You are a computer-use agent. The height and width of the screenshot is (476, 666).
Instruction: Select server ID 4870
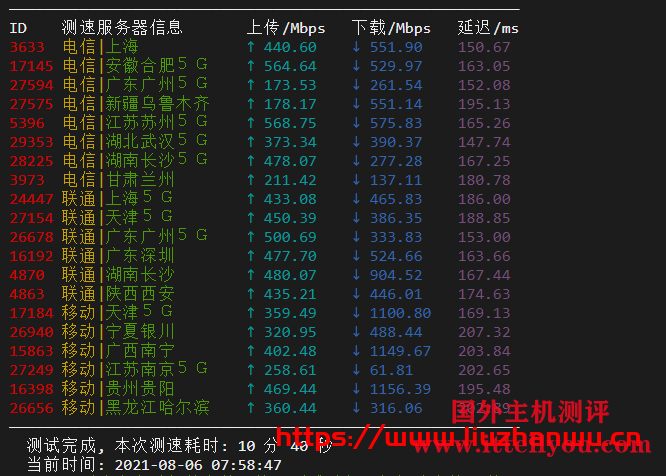27,275
